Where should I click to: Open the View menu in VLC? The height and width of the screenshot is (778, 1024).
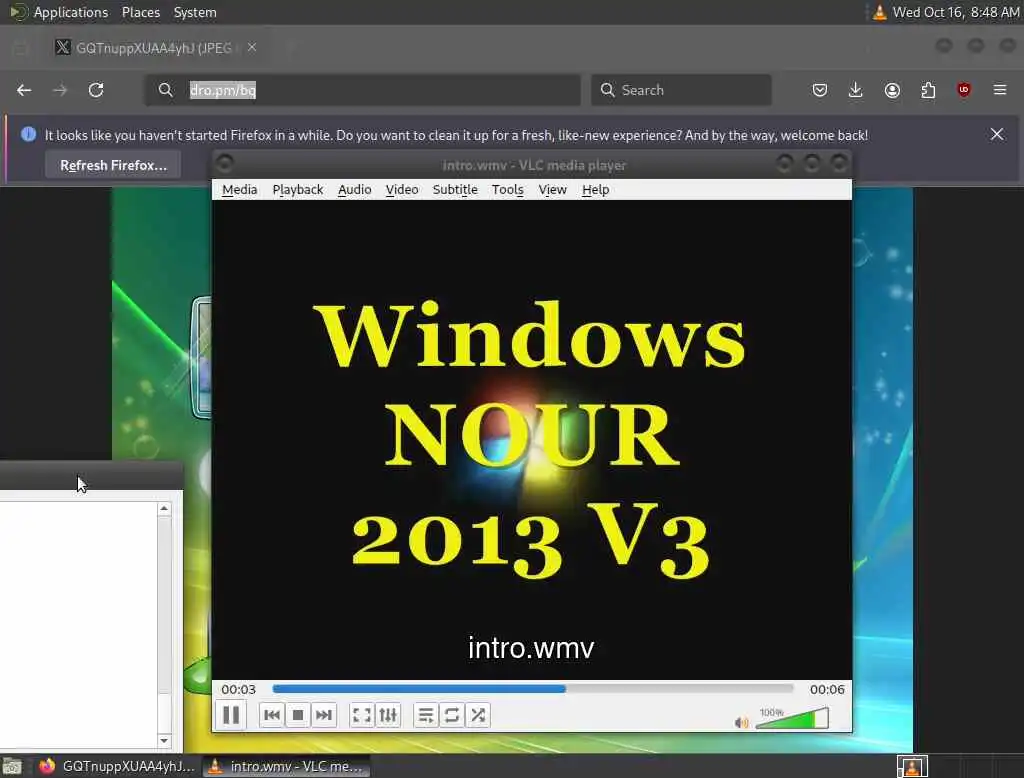click(x=552, y=189)
